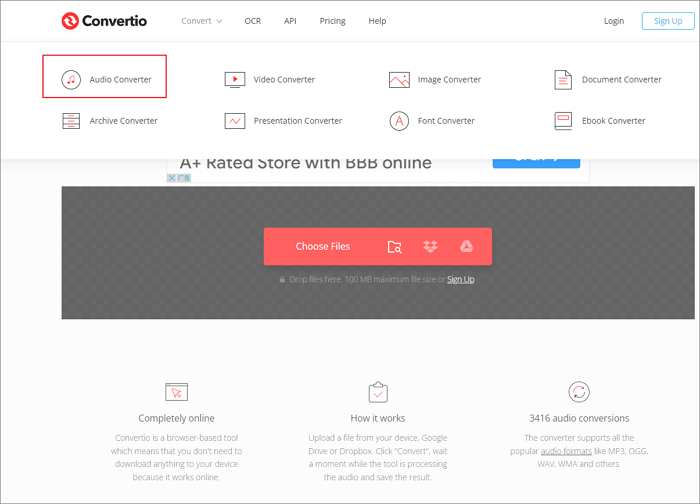Open the API menu item

pyautogui.click(x=290, y=21)
